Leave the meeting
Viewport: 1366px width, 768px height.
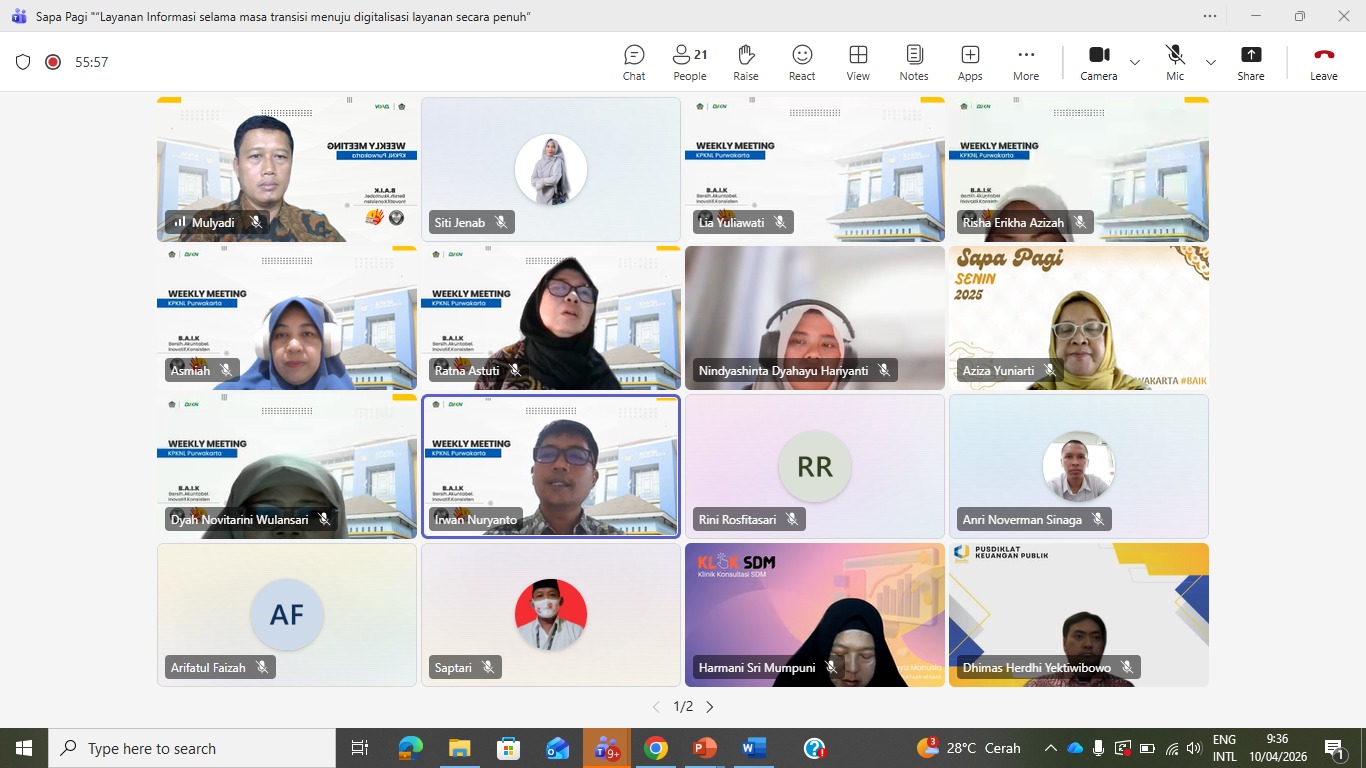(1324, 62)
